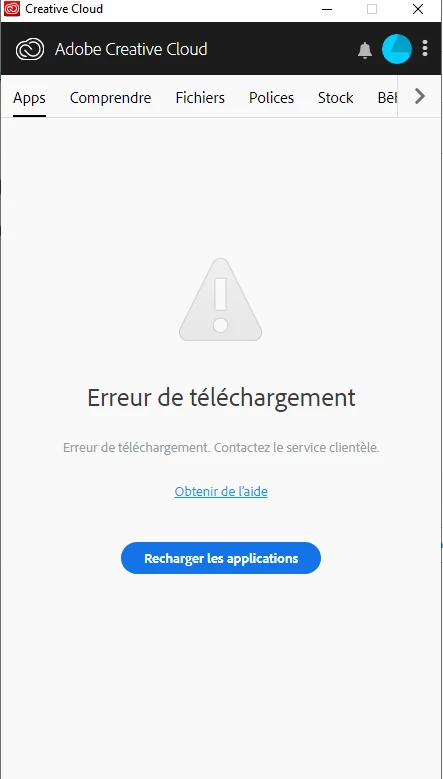Viewport: 443px width, 779px height.
Task: Close the Creative Cloud window
Action: 418,9
